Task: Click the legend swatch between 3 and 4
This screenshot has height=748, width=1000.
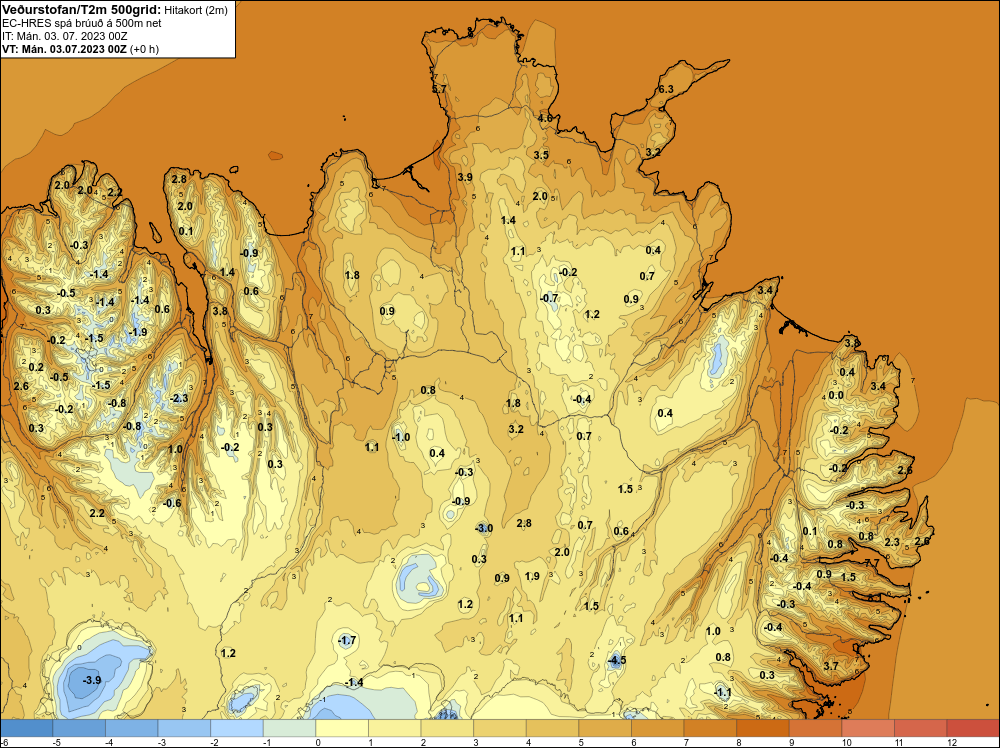Action: [500, 728]
